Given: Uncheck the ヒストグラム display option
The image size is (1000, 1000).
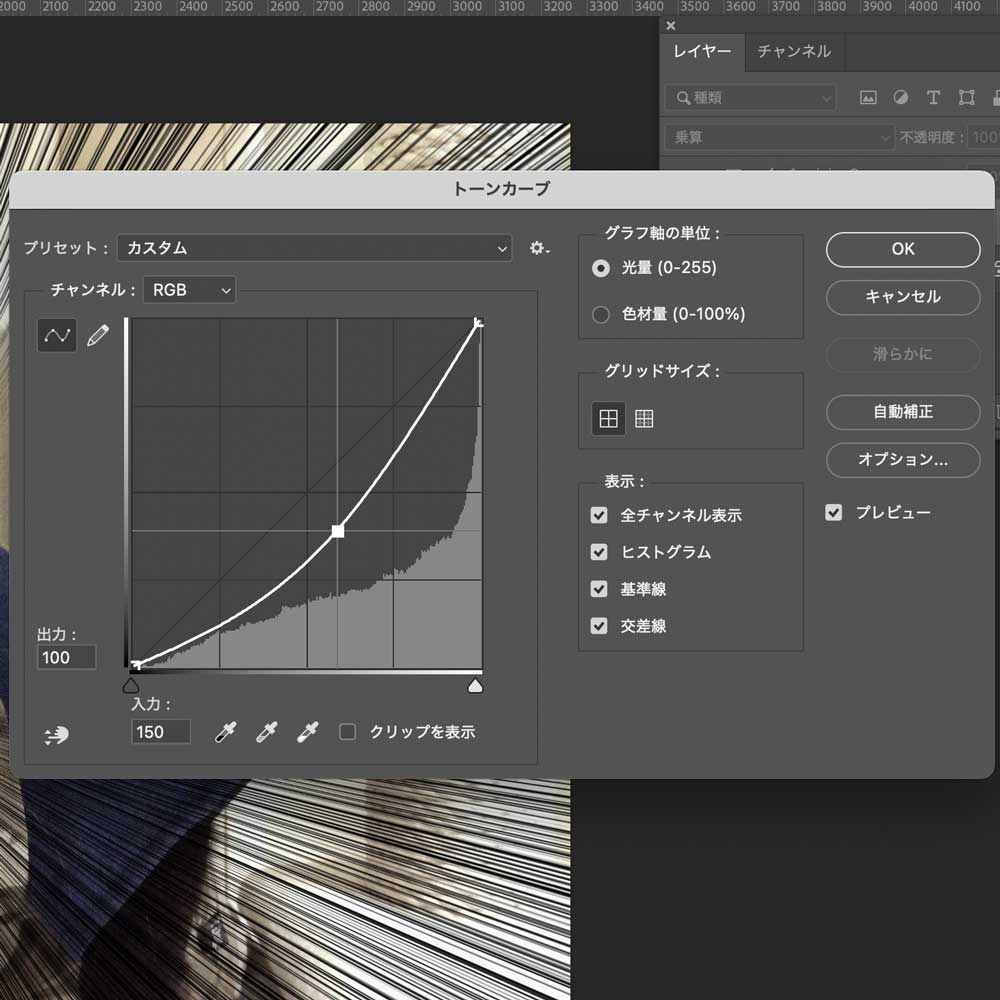Looking at the screenshot, I should pyautogui.click(x=598, y=552).
